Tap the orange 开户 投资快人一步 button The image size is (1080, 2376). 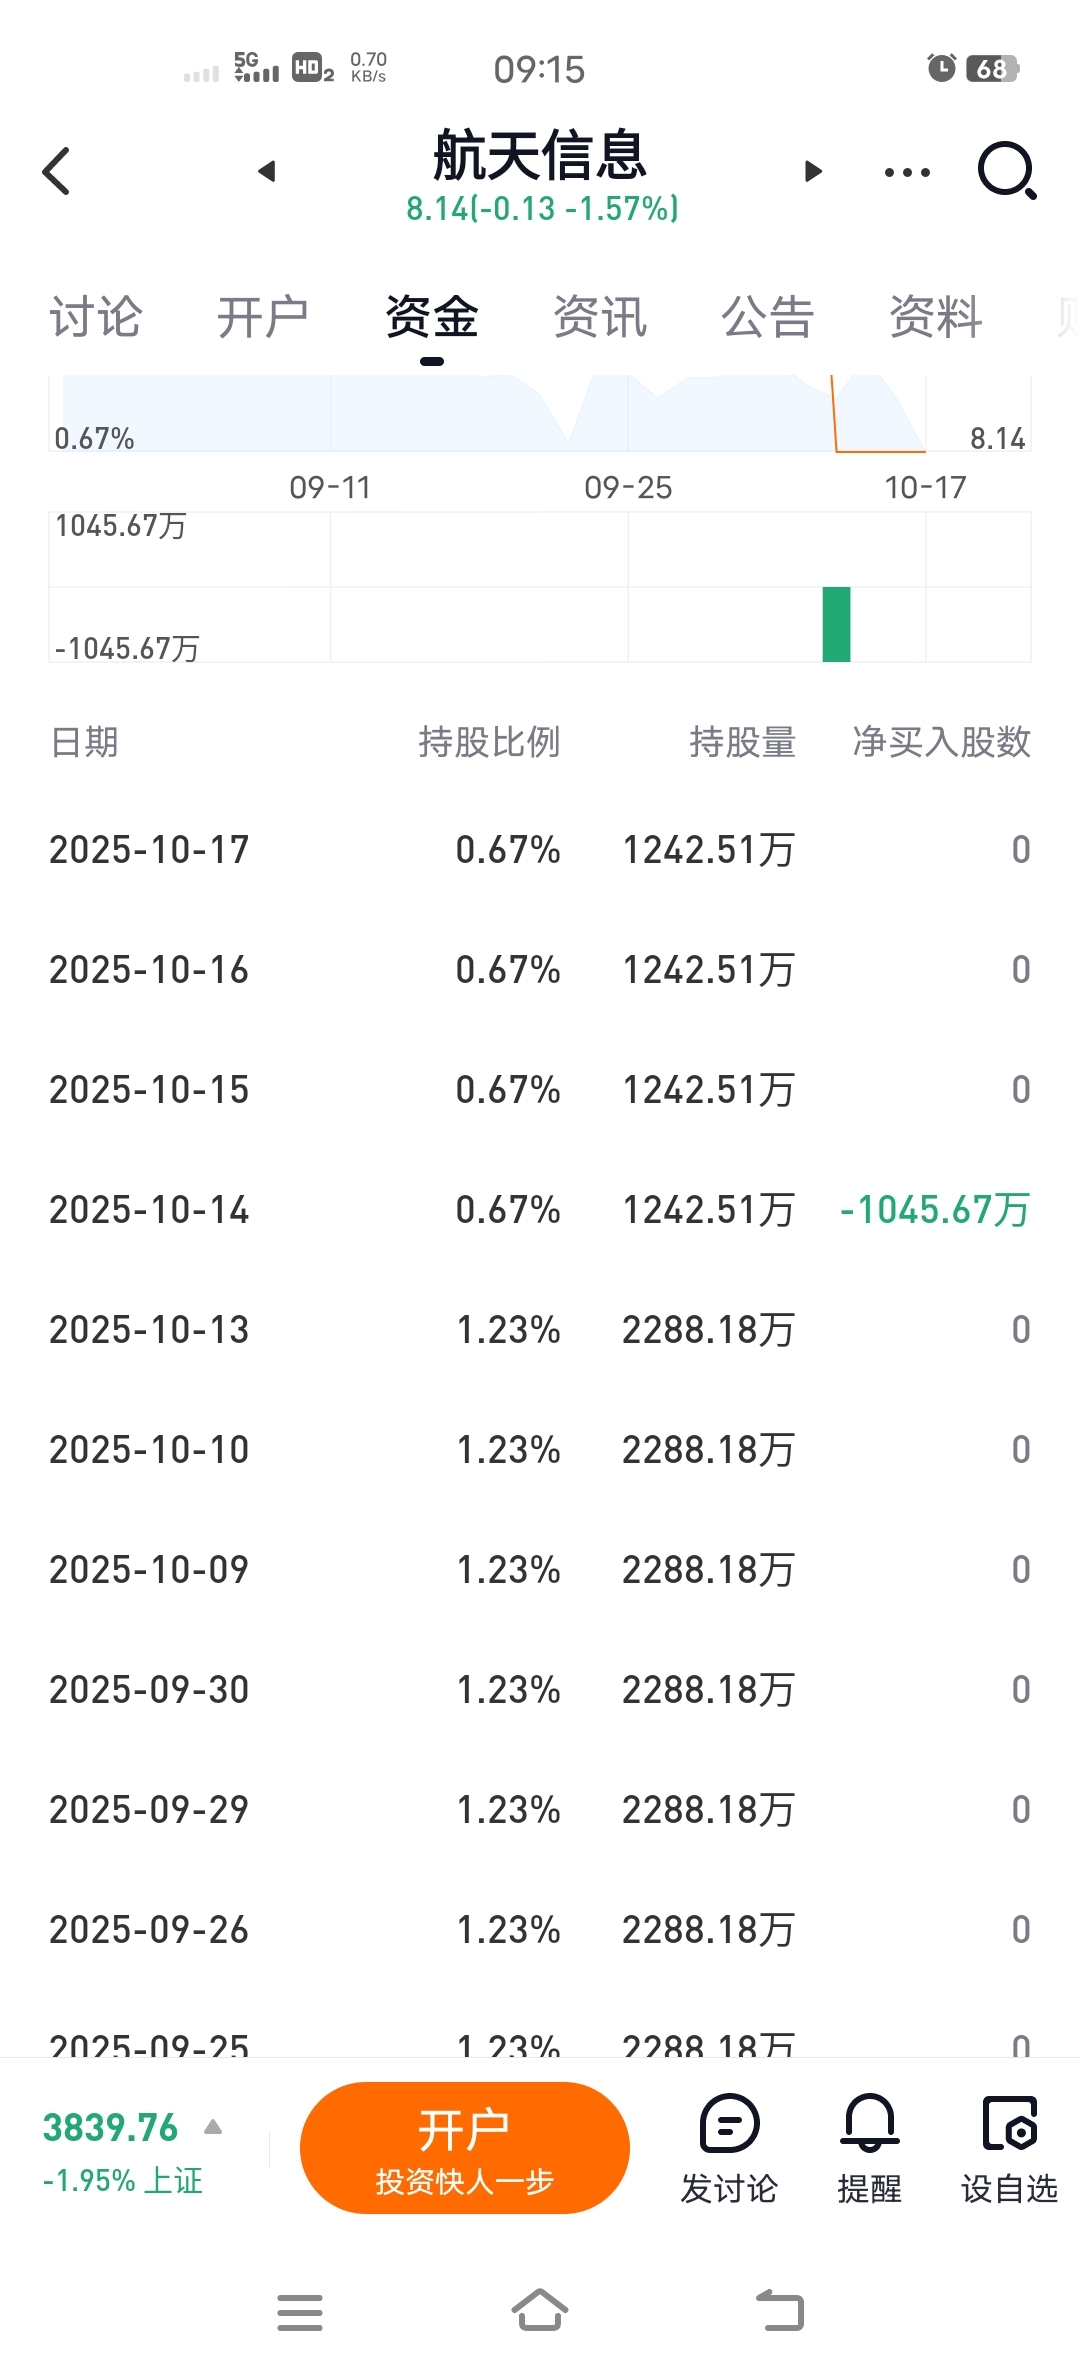tap(465, 2148)
